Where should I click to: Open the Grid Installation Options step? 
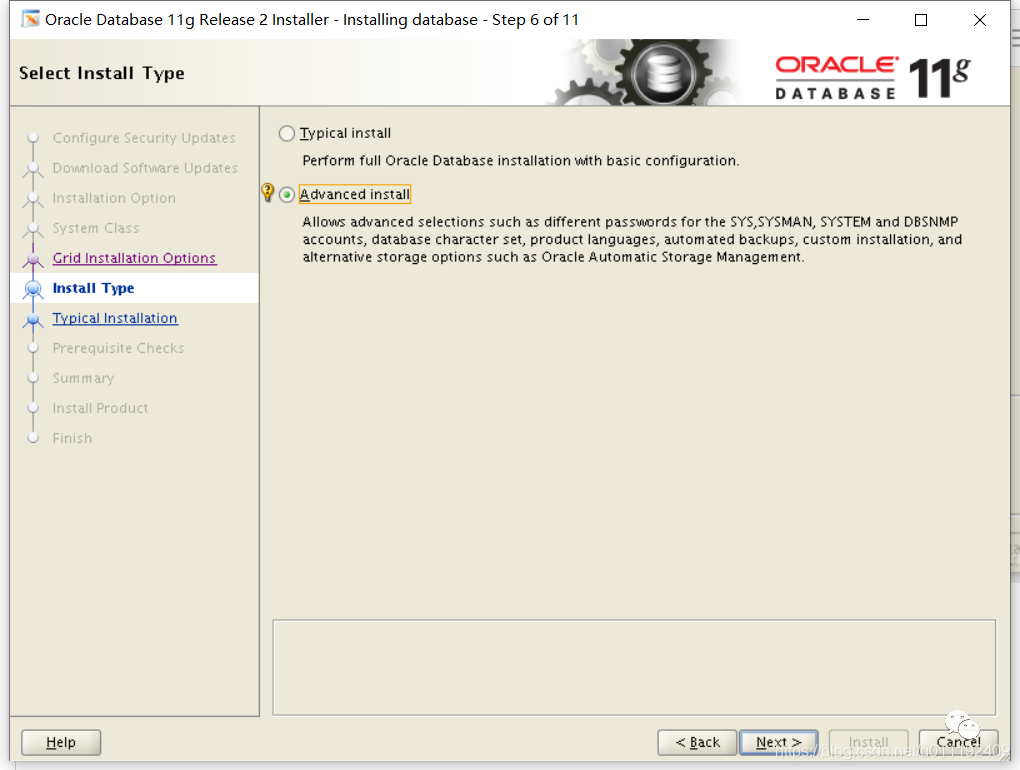click(x=134, y=258)
